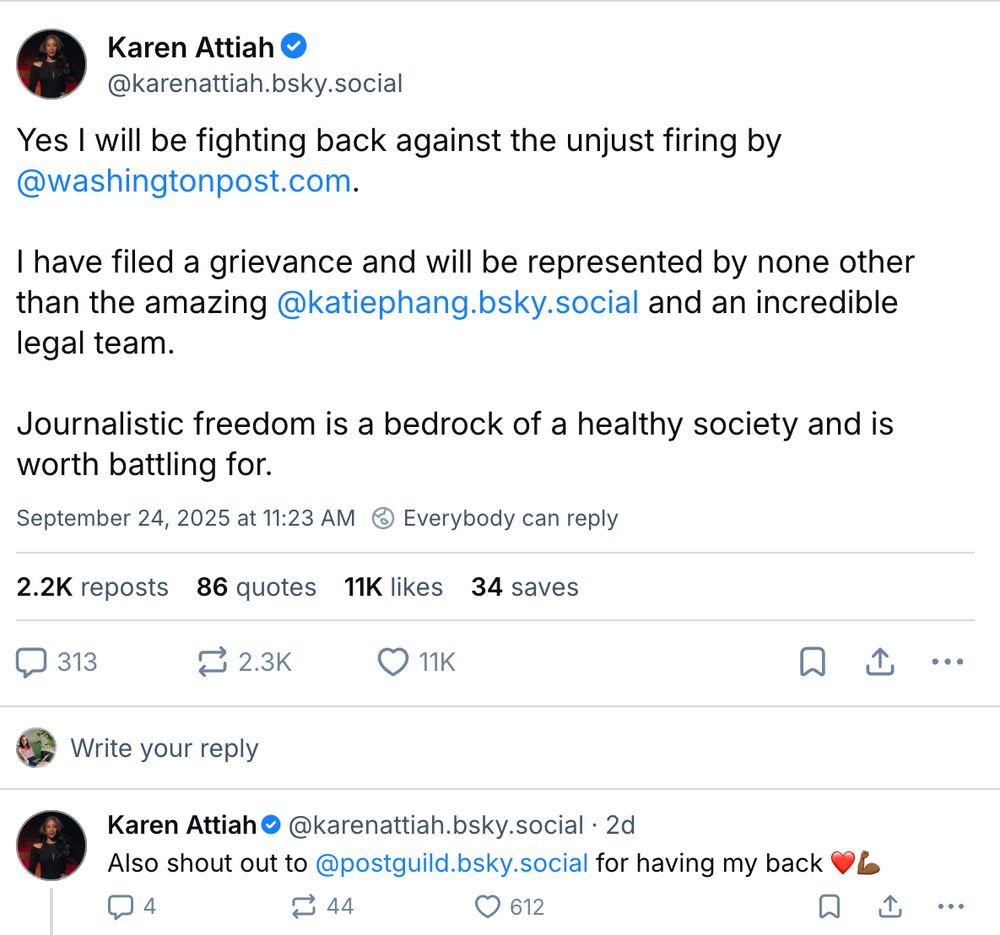Open the Everybody can reply settings
The image size is (1000, 935).
(x=496, y=518)
